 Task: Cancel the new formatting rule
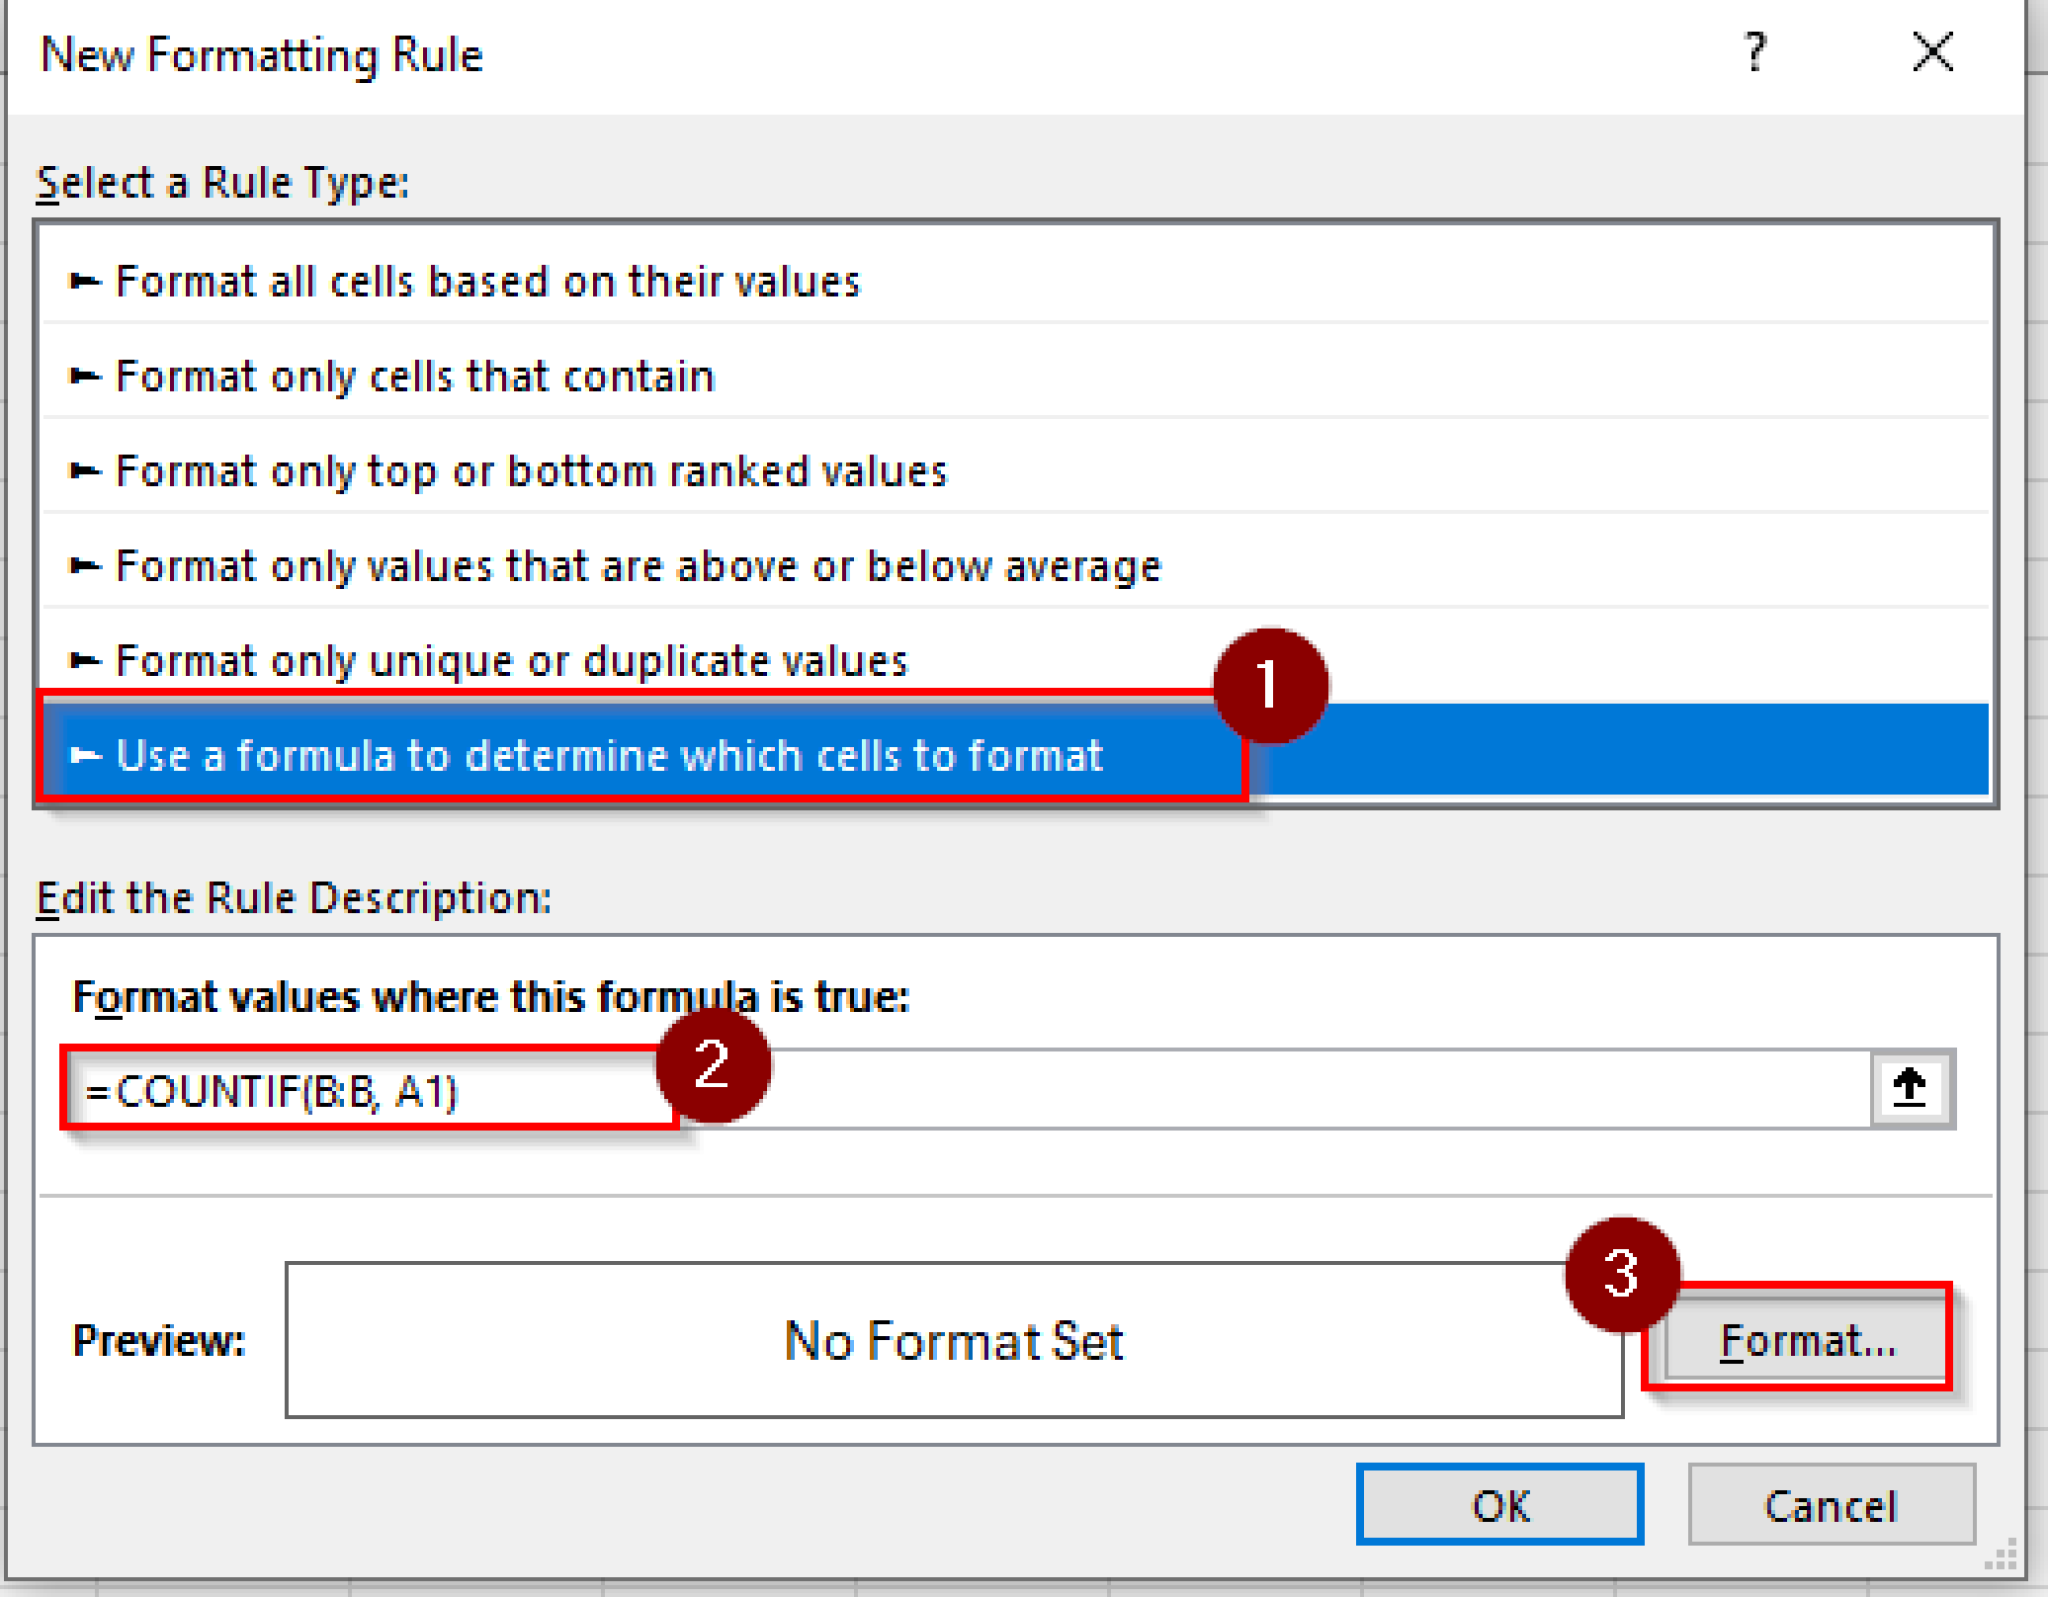click(x=1831, y=1506)
